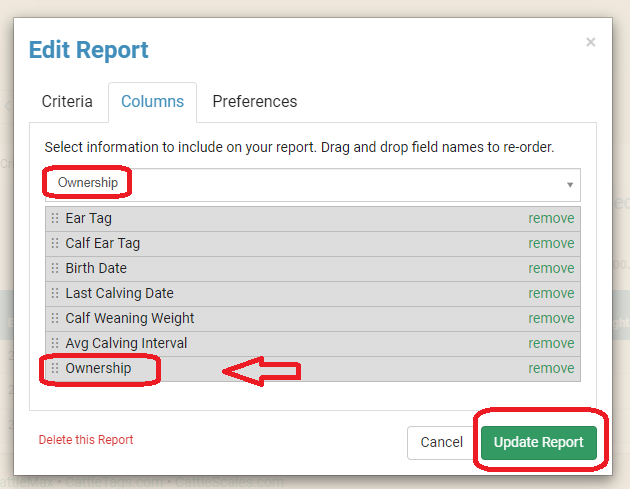Select the Avg Calving Interval field name

[x=126, y=343]
